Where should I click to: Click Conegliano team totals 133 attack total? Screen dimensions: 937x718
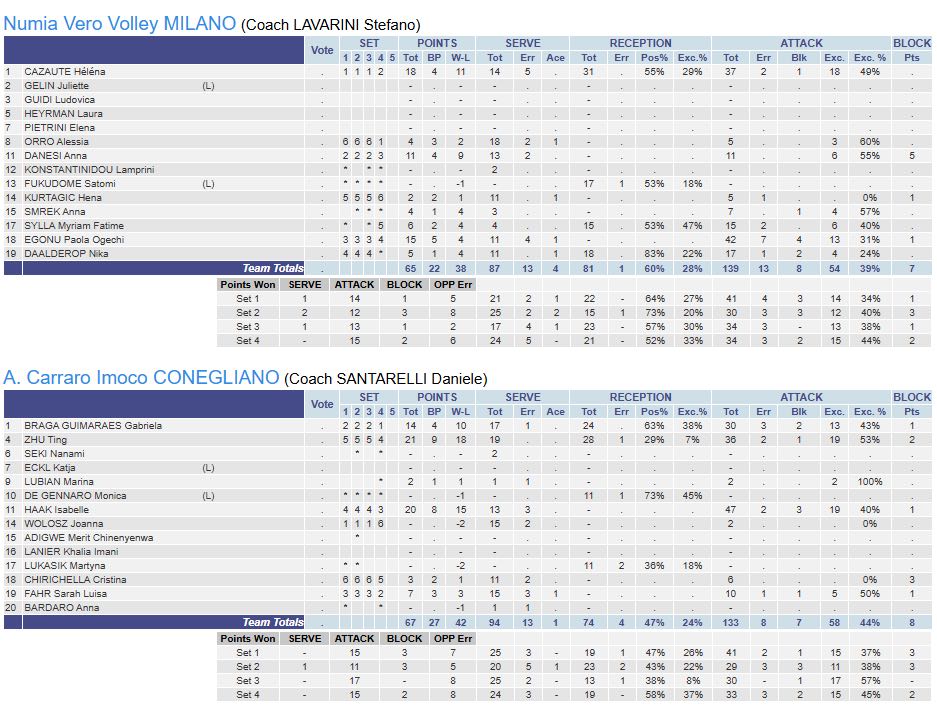731,622
